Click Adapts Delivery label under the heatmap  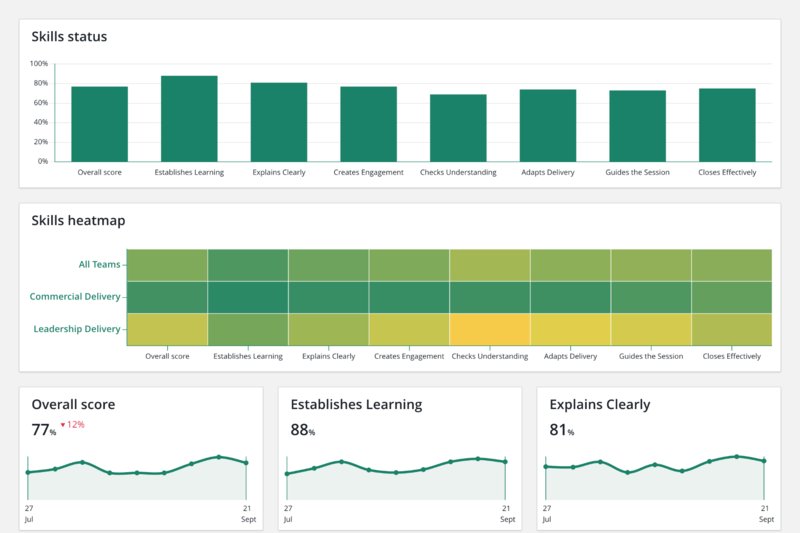570,356
